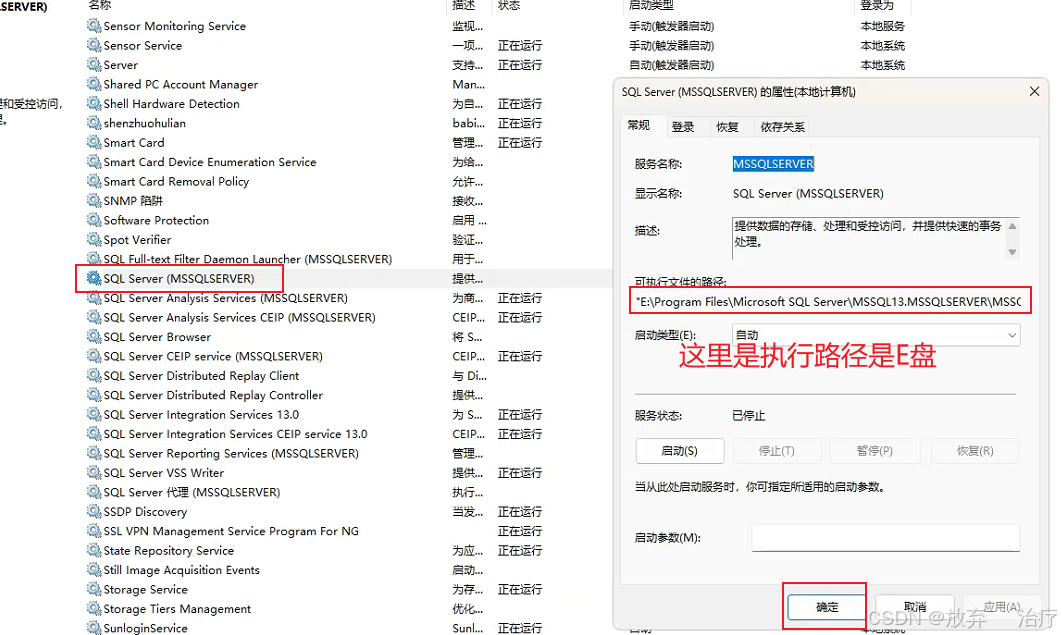Screen dimensions: 1062x635
Task: Click the 停止(T) button
Action: [x=777, y=451]
